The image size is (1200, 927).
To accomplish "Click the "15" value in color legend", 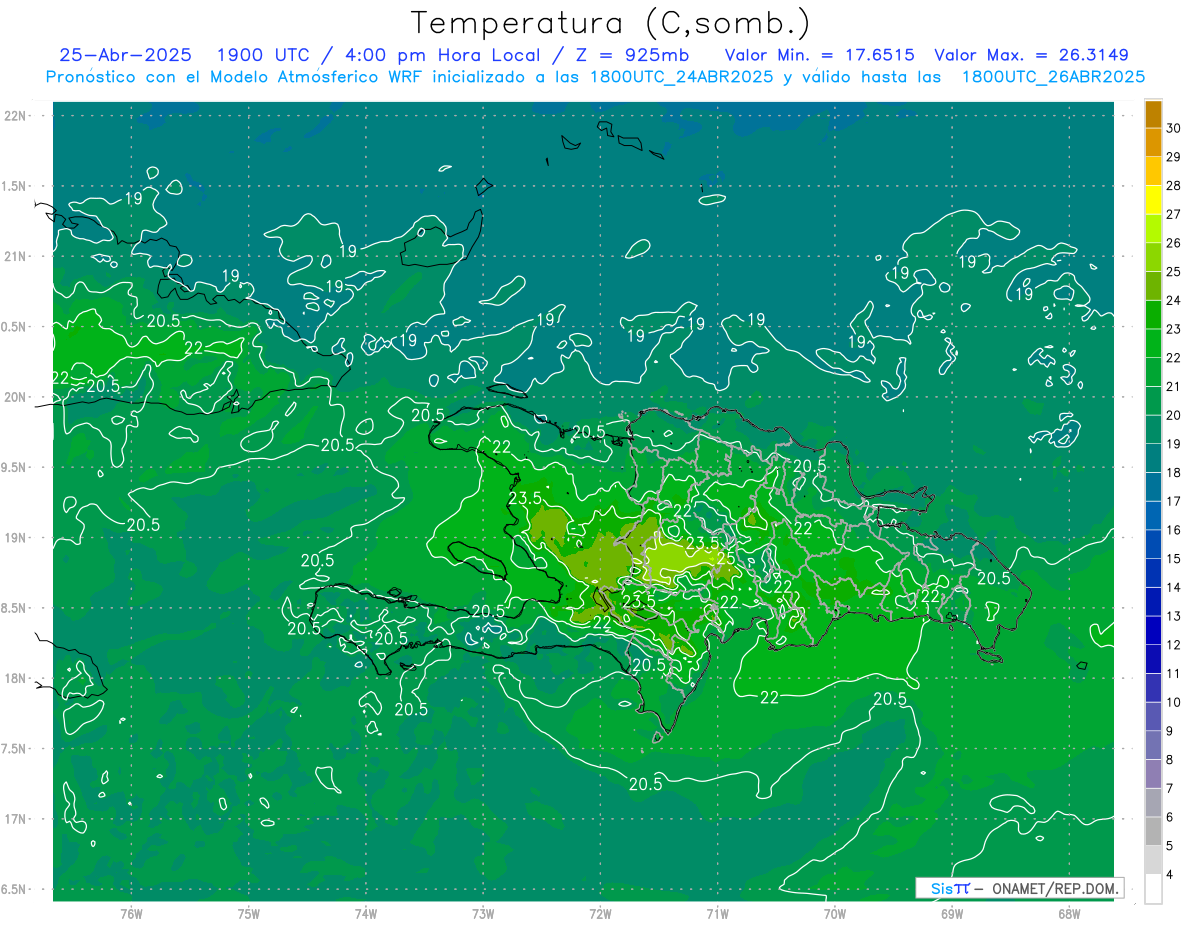I will coord(1174,559).
